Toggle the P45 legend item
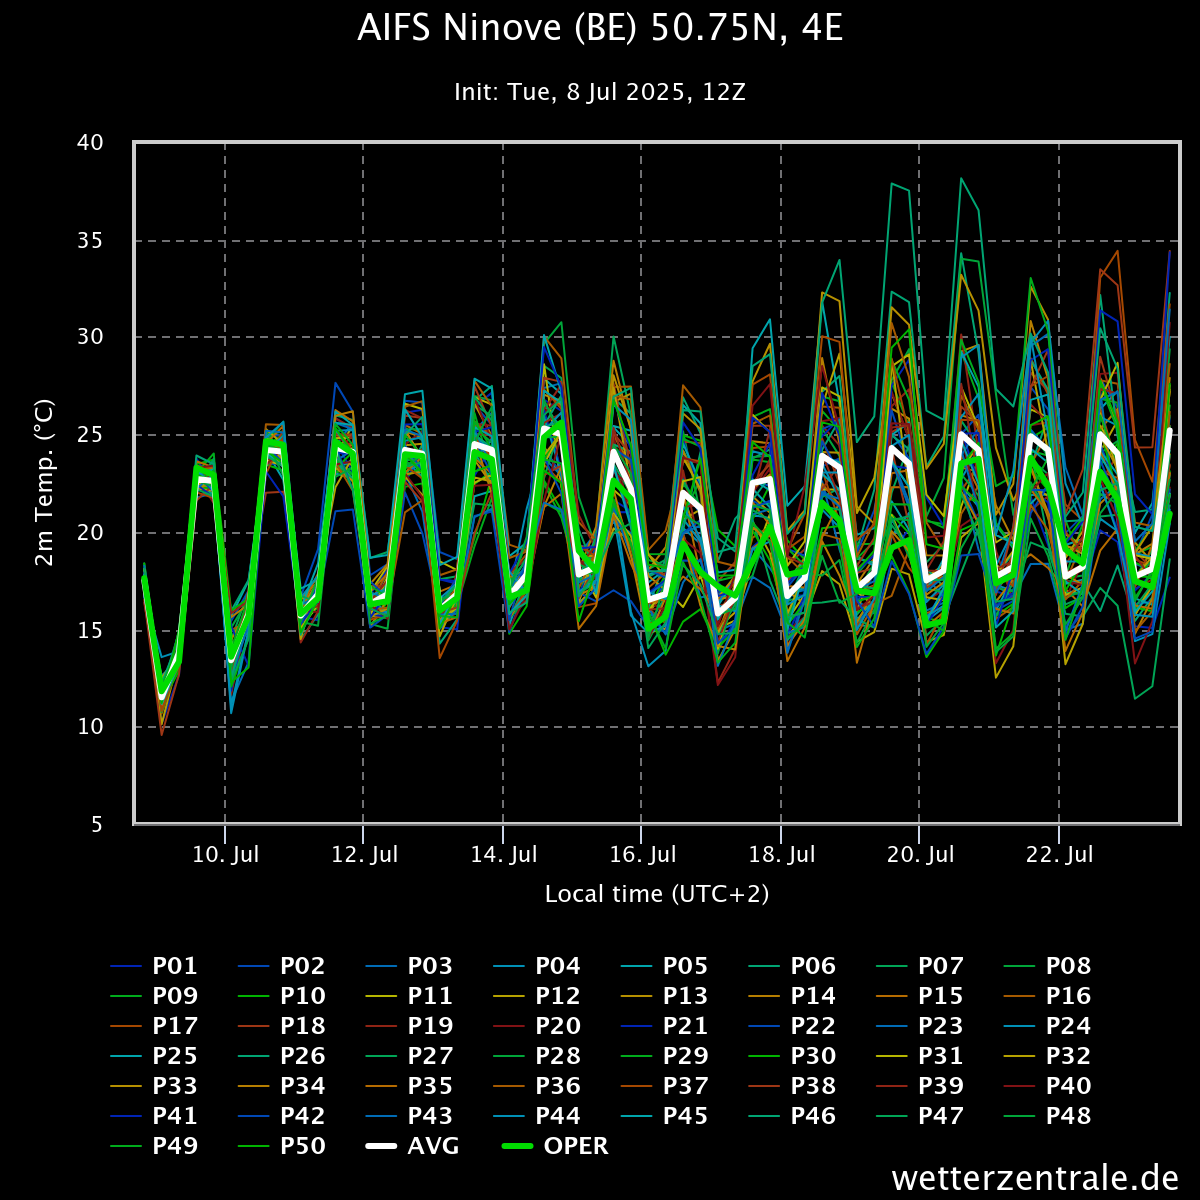The width and height of the screenshot is (1200, 1200). click(x=665, y=1116)
